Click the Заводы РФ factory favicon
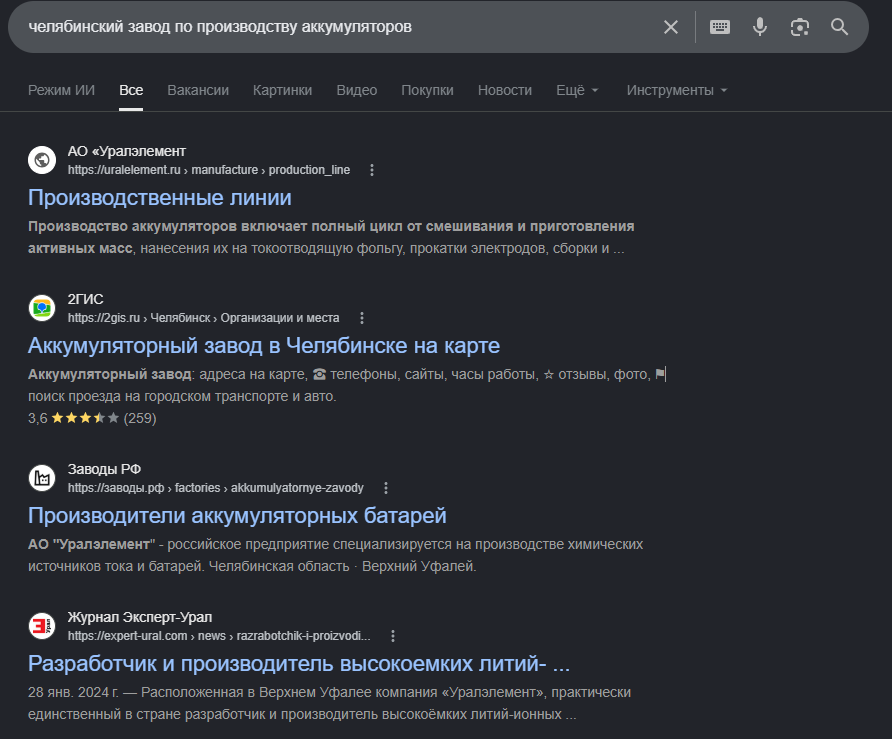This screenshot has width=892, height=739. (42, 478)
